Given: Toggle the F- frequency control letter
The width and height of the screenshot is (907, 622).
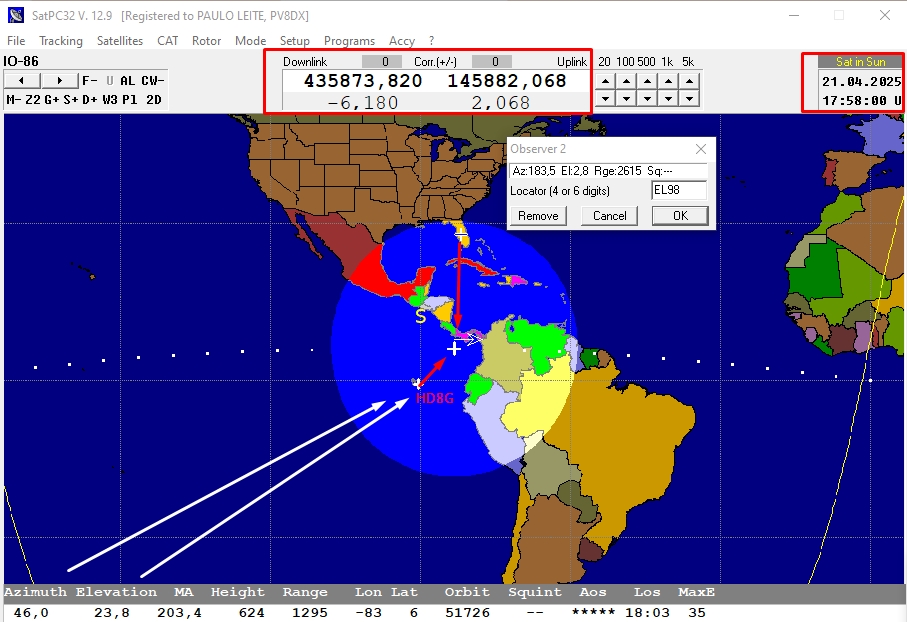Looking at the screenshot, I should tap(90, 80).
